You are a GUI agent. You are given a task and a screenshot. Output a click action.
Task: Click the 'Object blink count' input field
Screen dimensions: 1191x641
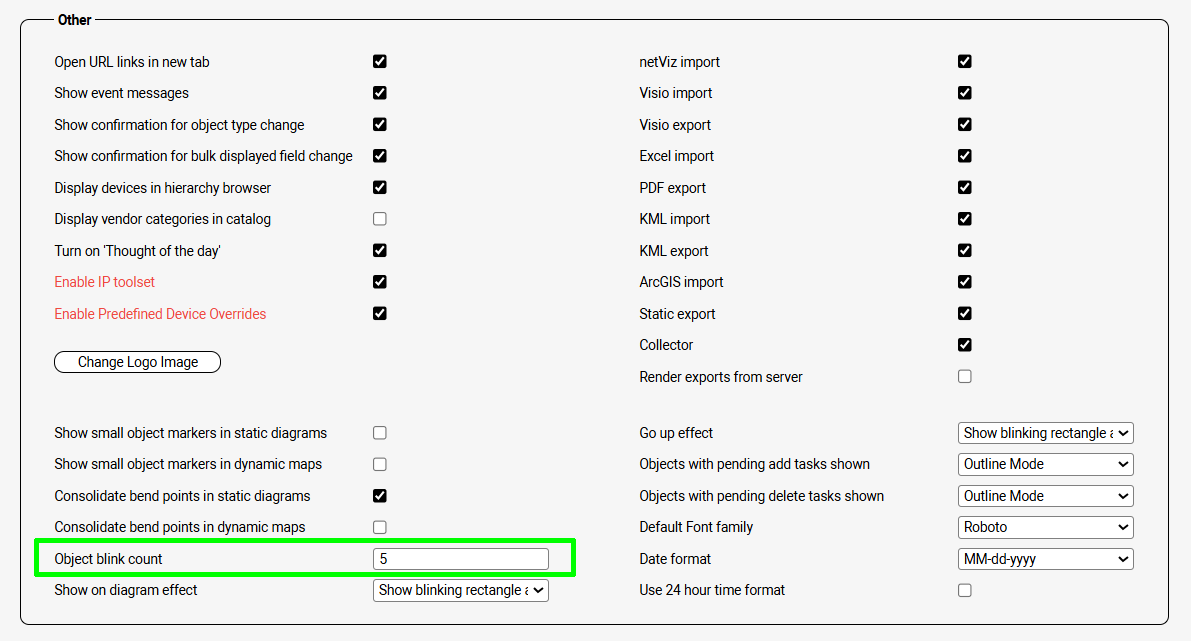click(461, 559)
